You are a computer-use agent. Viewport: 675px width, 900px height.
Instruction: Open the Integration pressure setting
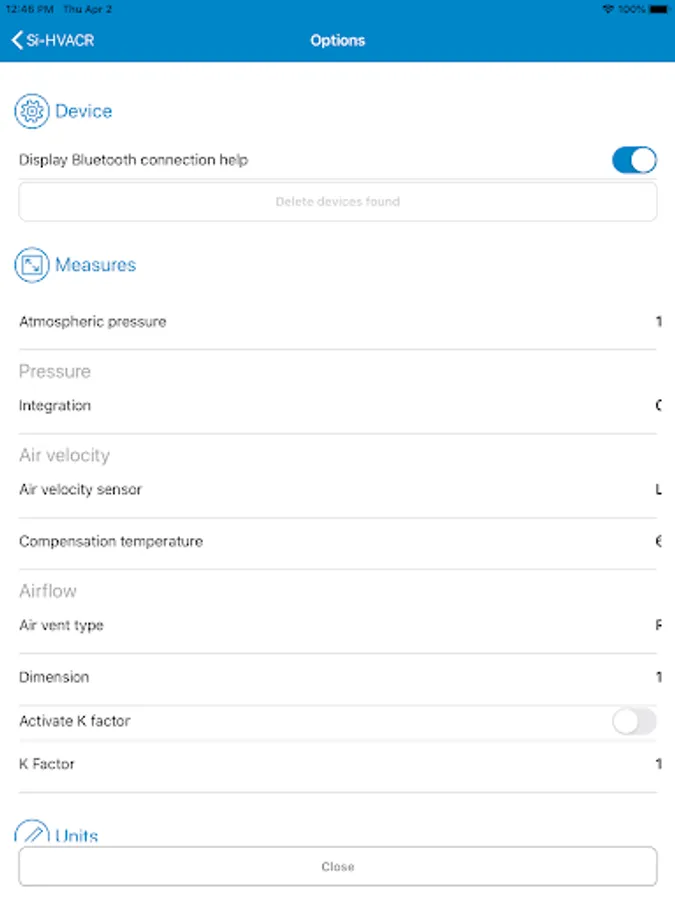[337, 406]
